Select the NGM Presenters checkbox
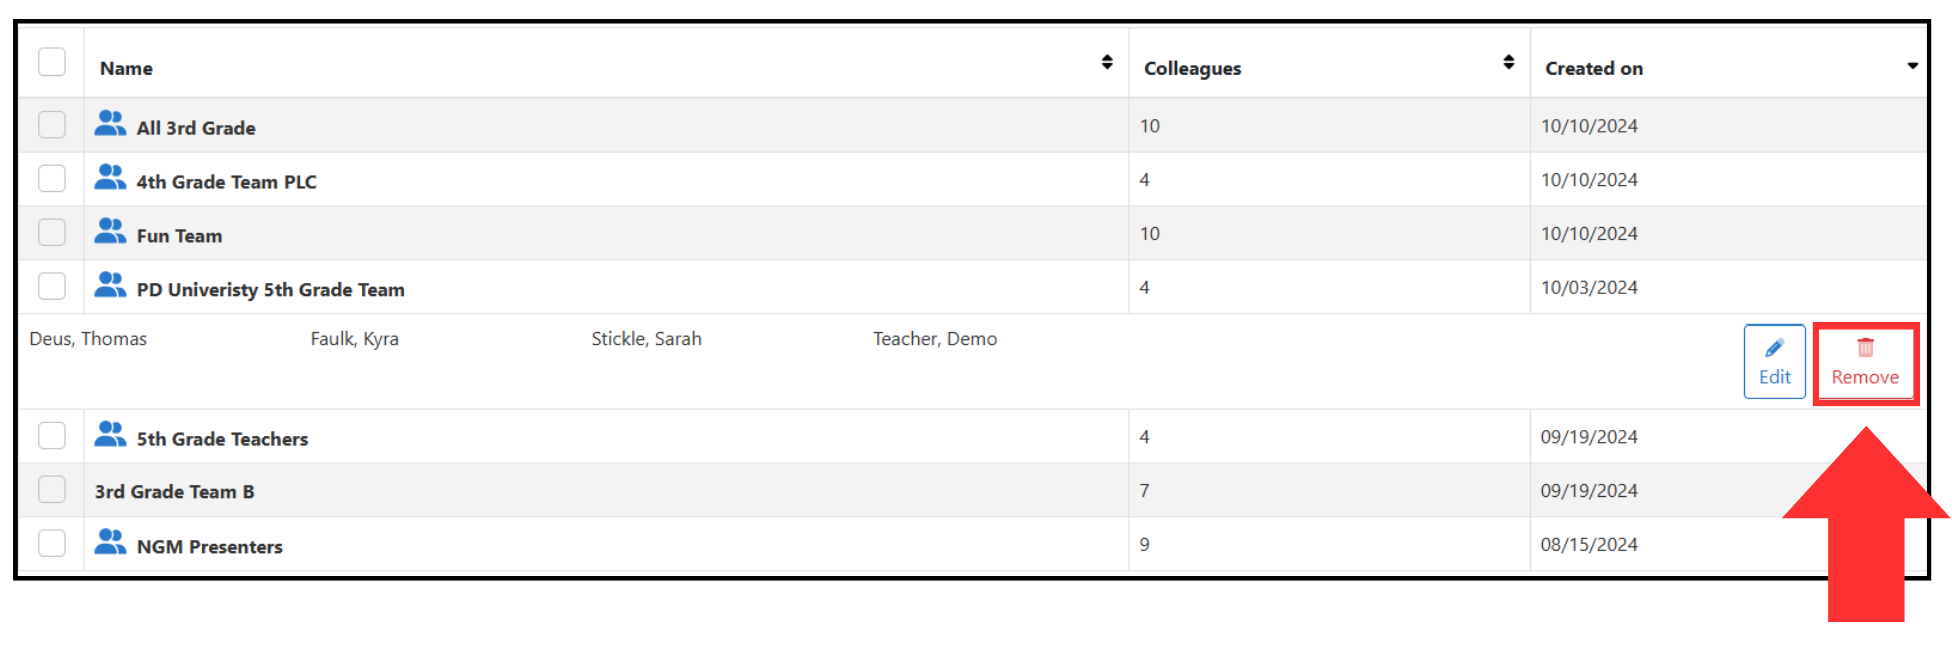1952x650 pixels. click(x=52, y=543)
